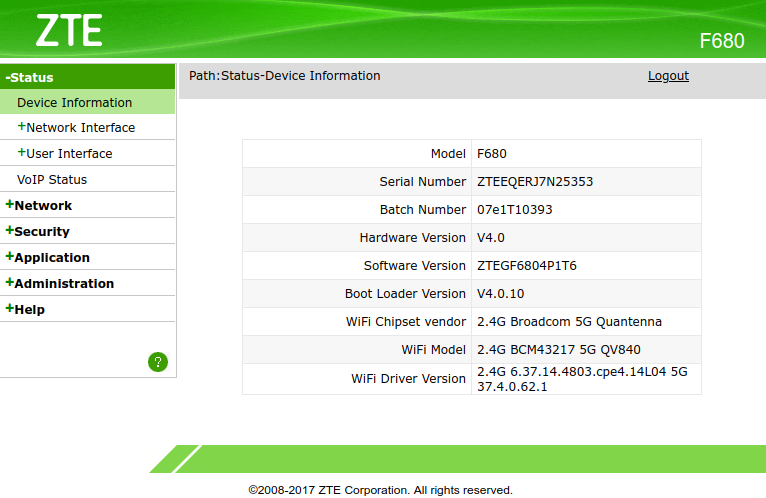Click the ZTE Corporation copyright notice
The image size is (766, 498).
[x=381, y=490]
